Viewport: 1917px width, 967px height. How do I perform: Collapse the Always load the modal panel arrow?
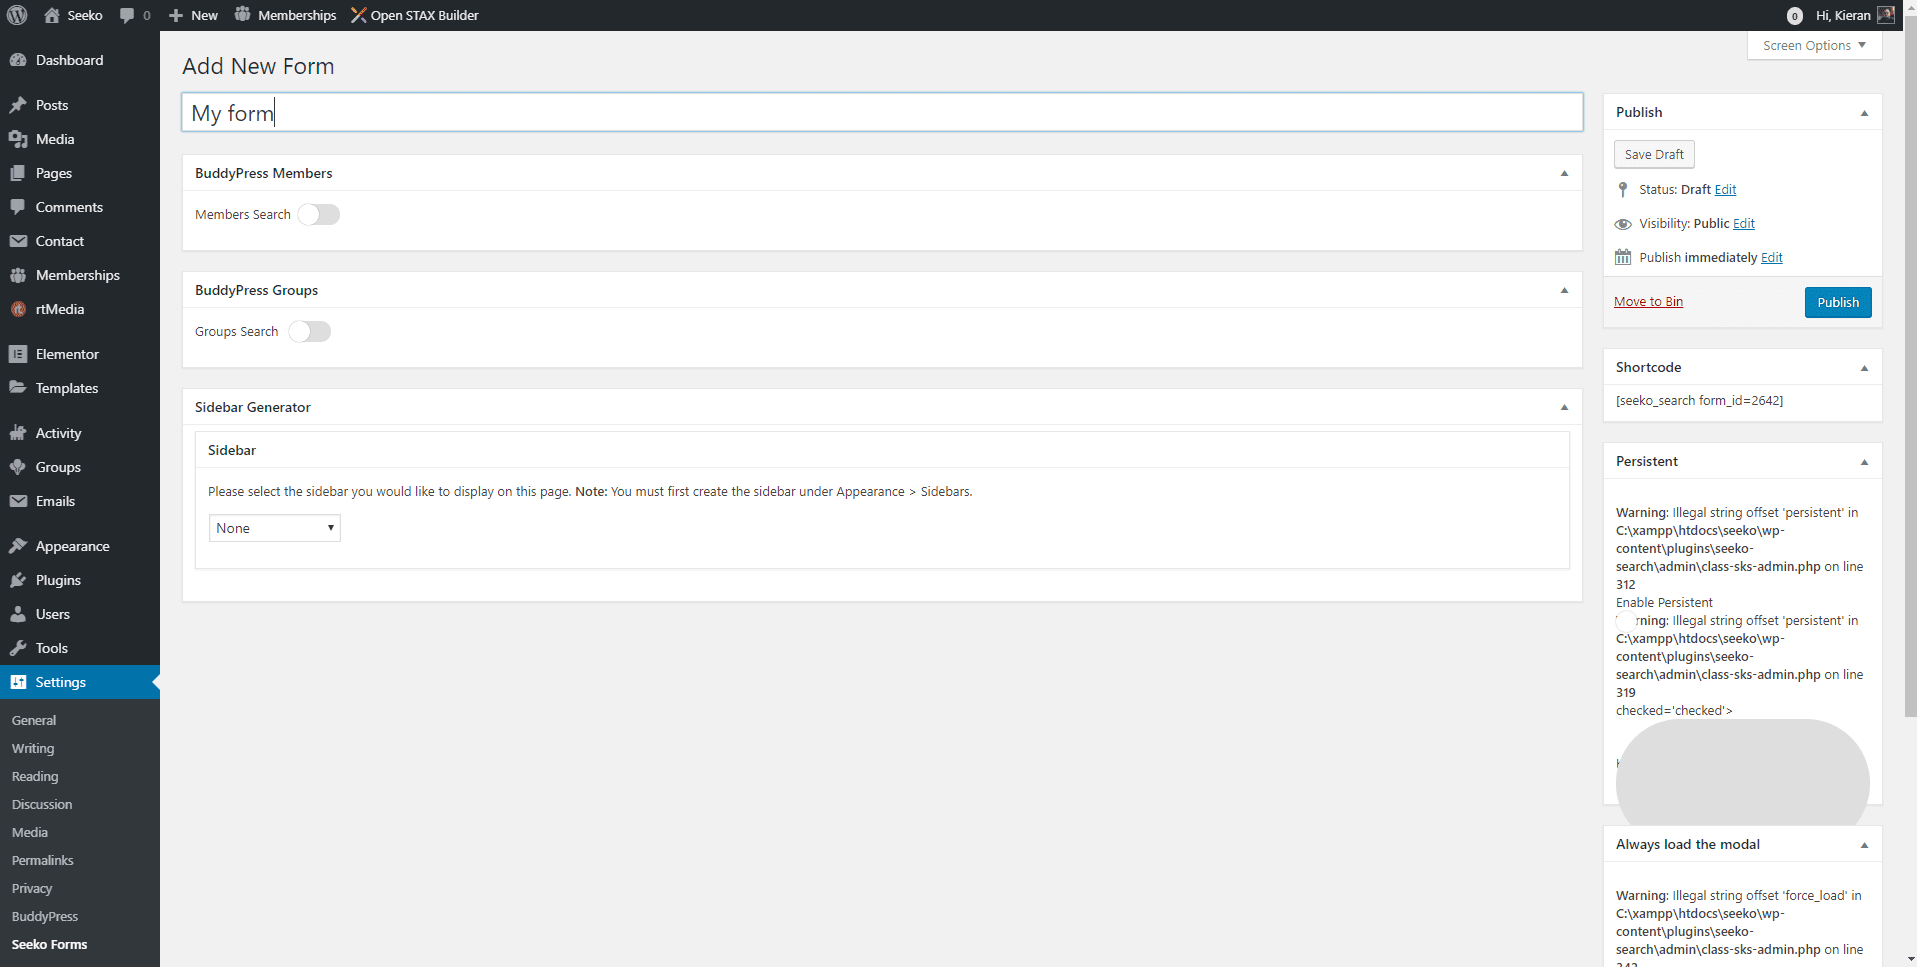click(x=1865, y=845)
